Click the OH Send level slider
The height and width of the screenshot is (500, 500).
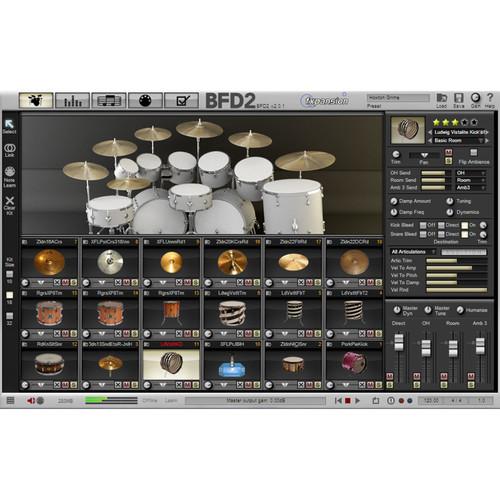[x=435, y=173]
